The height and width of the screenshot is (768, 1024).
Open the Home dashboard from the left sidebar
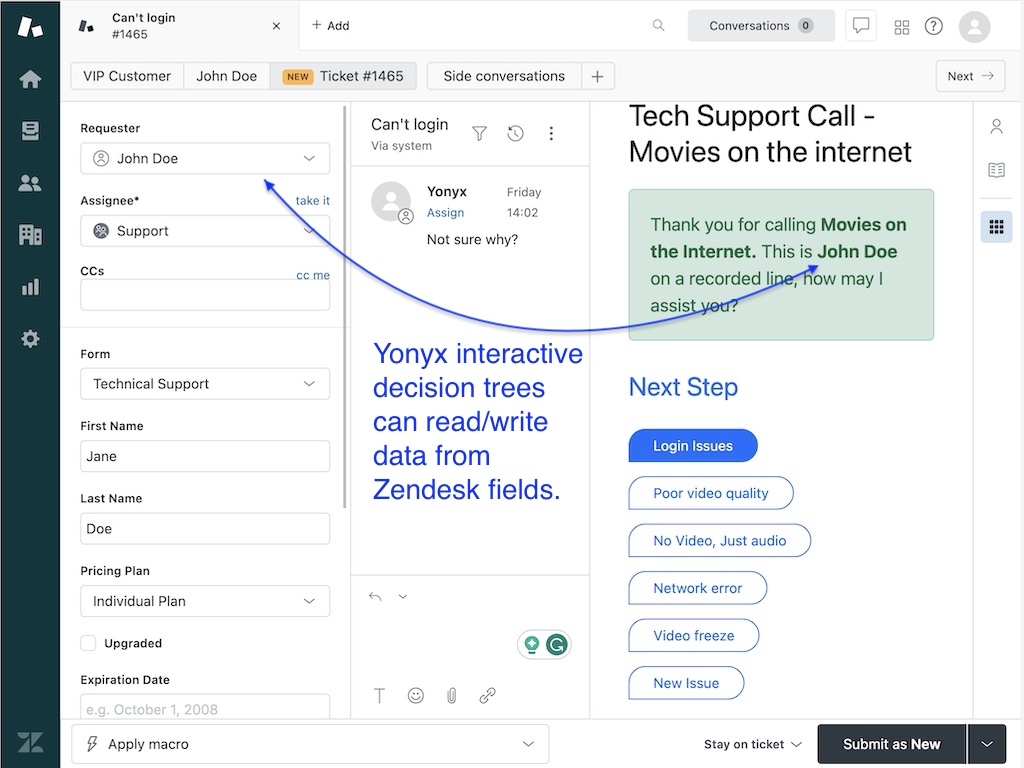30,79
